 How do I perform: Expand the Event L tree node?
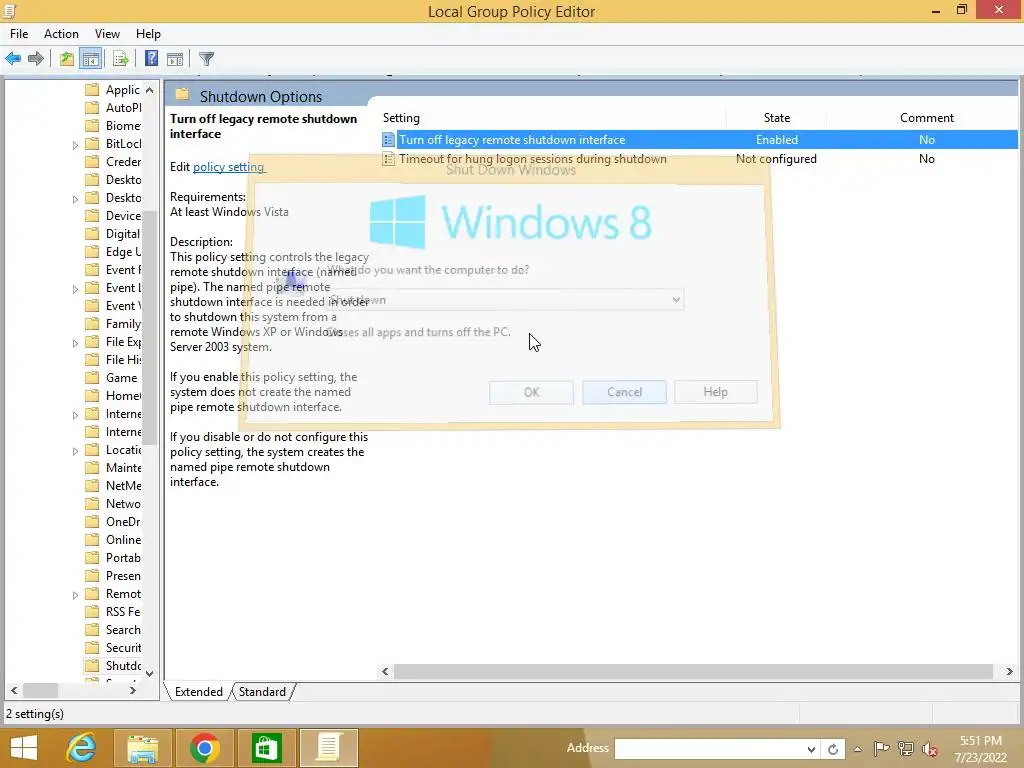tap(75, 289)
